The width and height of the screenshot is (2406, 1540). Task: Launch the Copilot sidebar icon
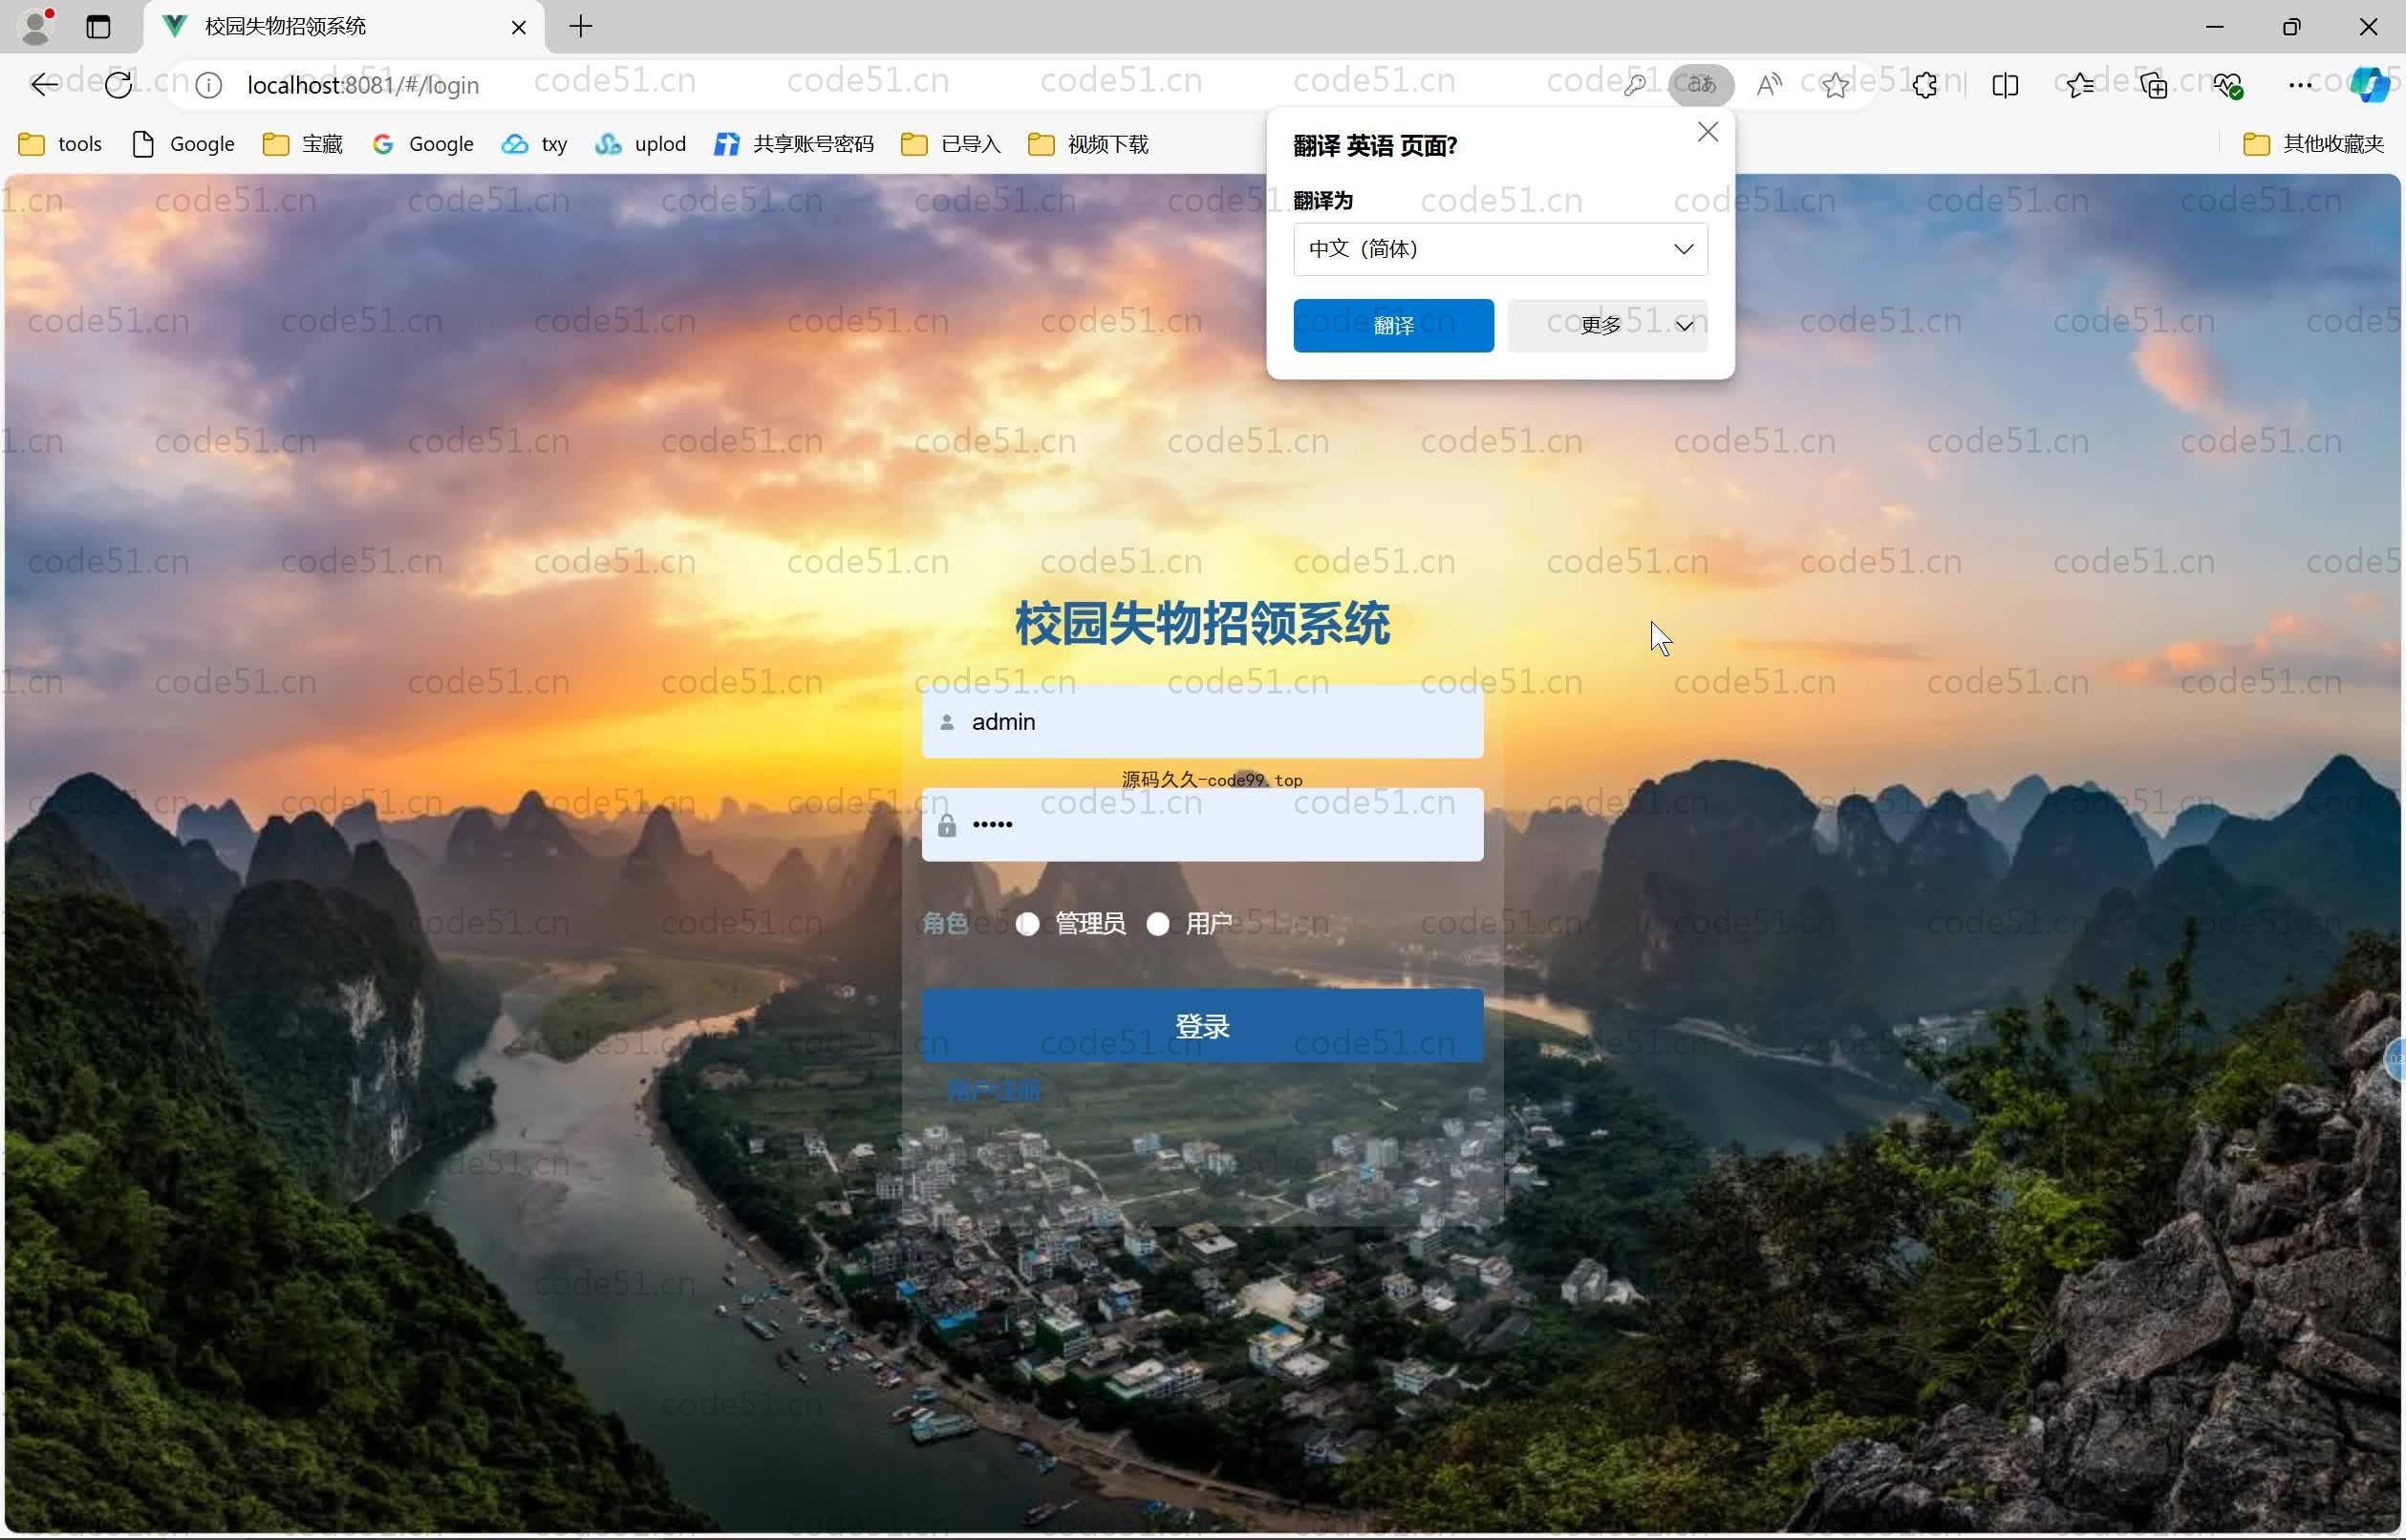click(2369, 85)
